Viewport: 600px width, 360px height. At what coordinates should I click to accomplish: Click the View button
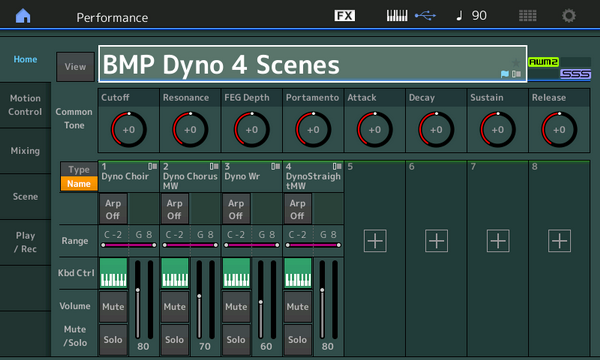[75, 67]
